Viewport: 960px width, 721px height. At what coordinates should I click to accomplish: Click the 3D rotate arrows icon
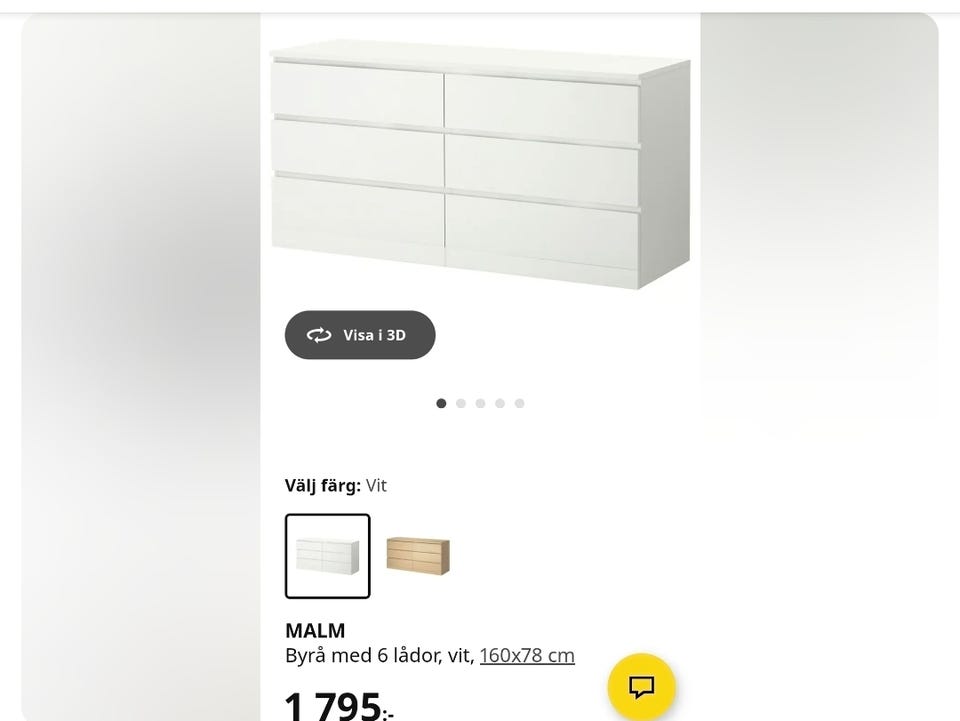pos(319,335)
